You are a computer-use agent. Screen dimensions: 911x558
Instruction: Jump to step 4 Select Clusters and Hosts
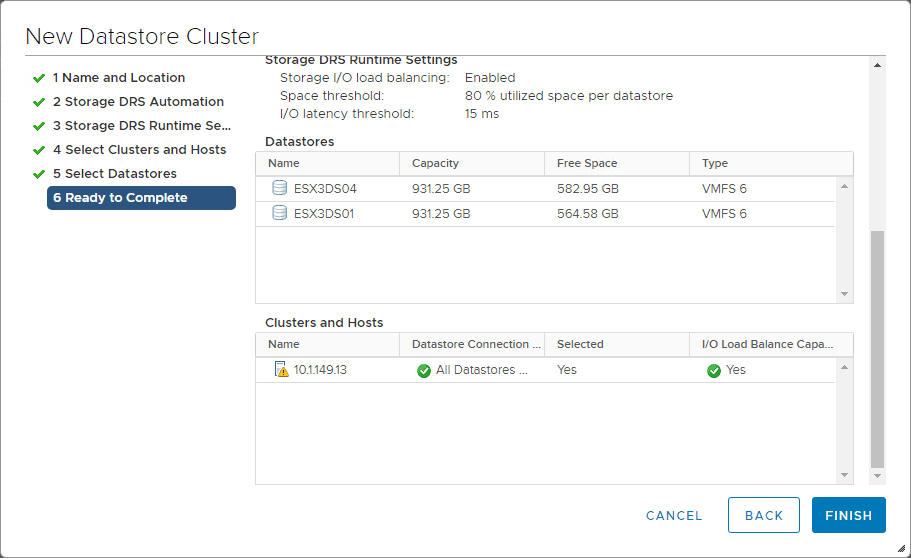point(139,150)
